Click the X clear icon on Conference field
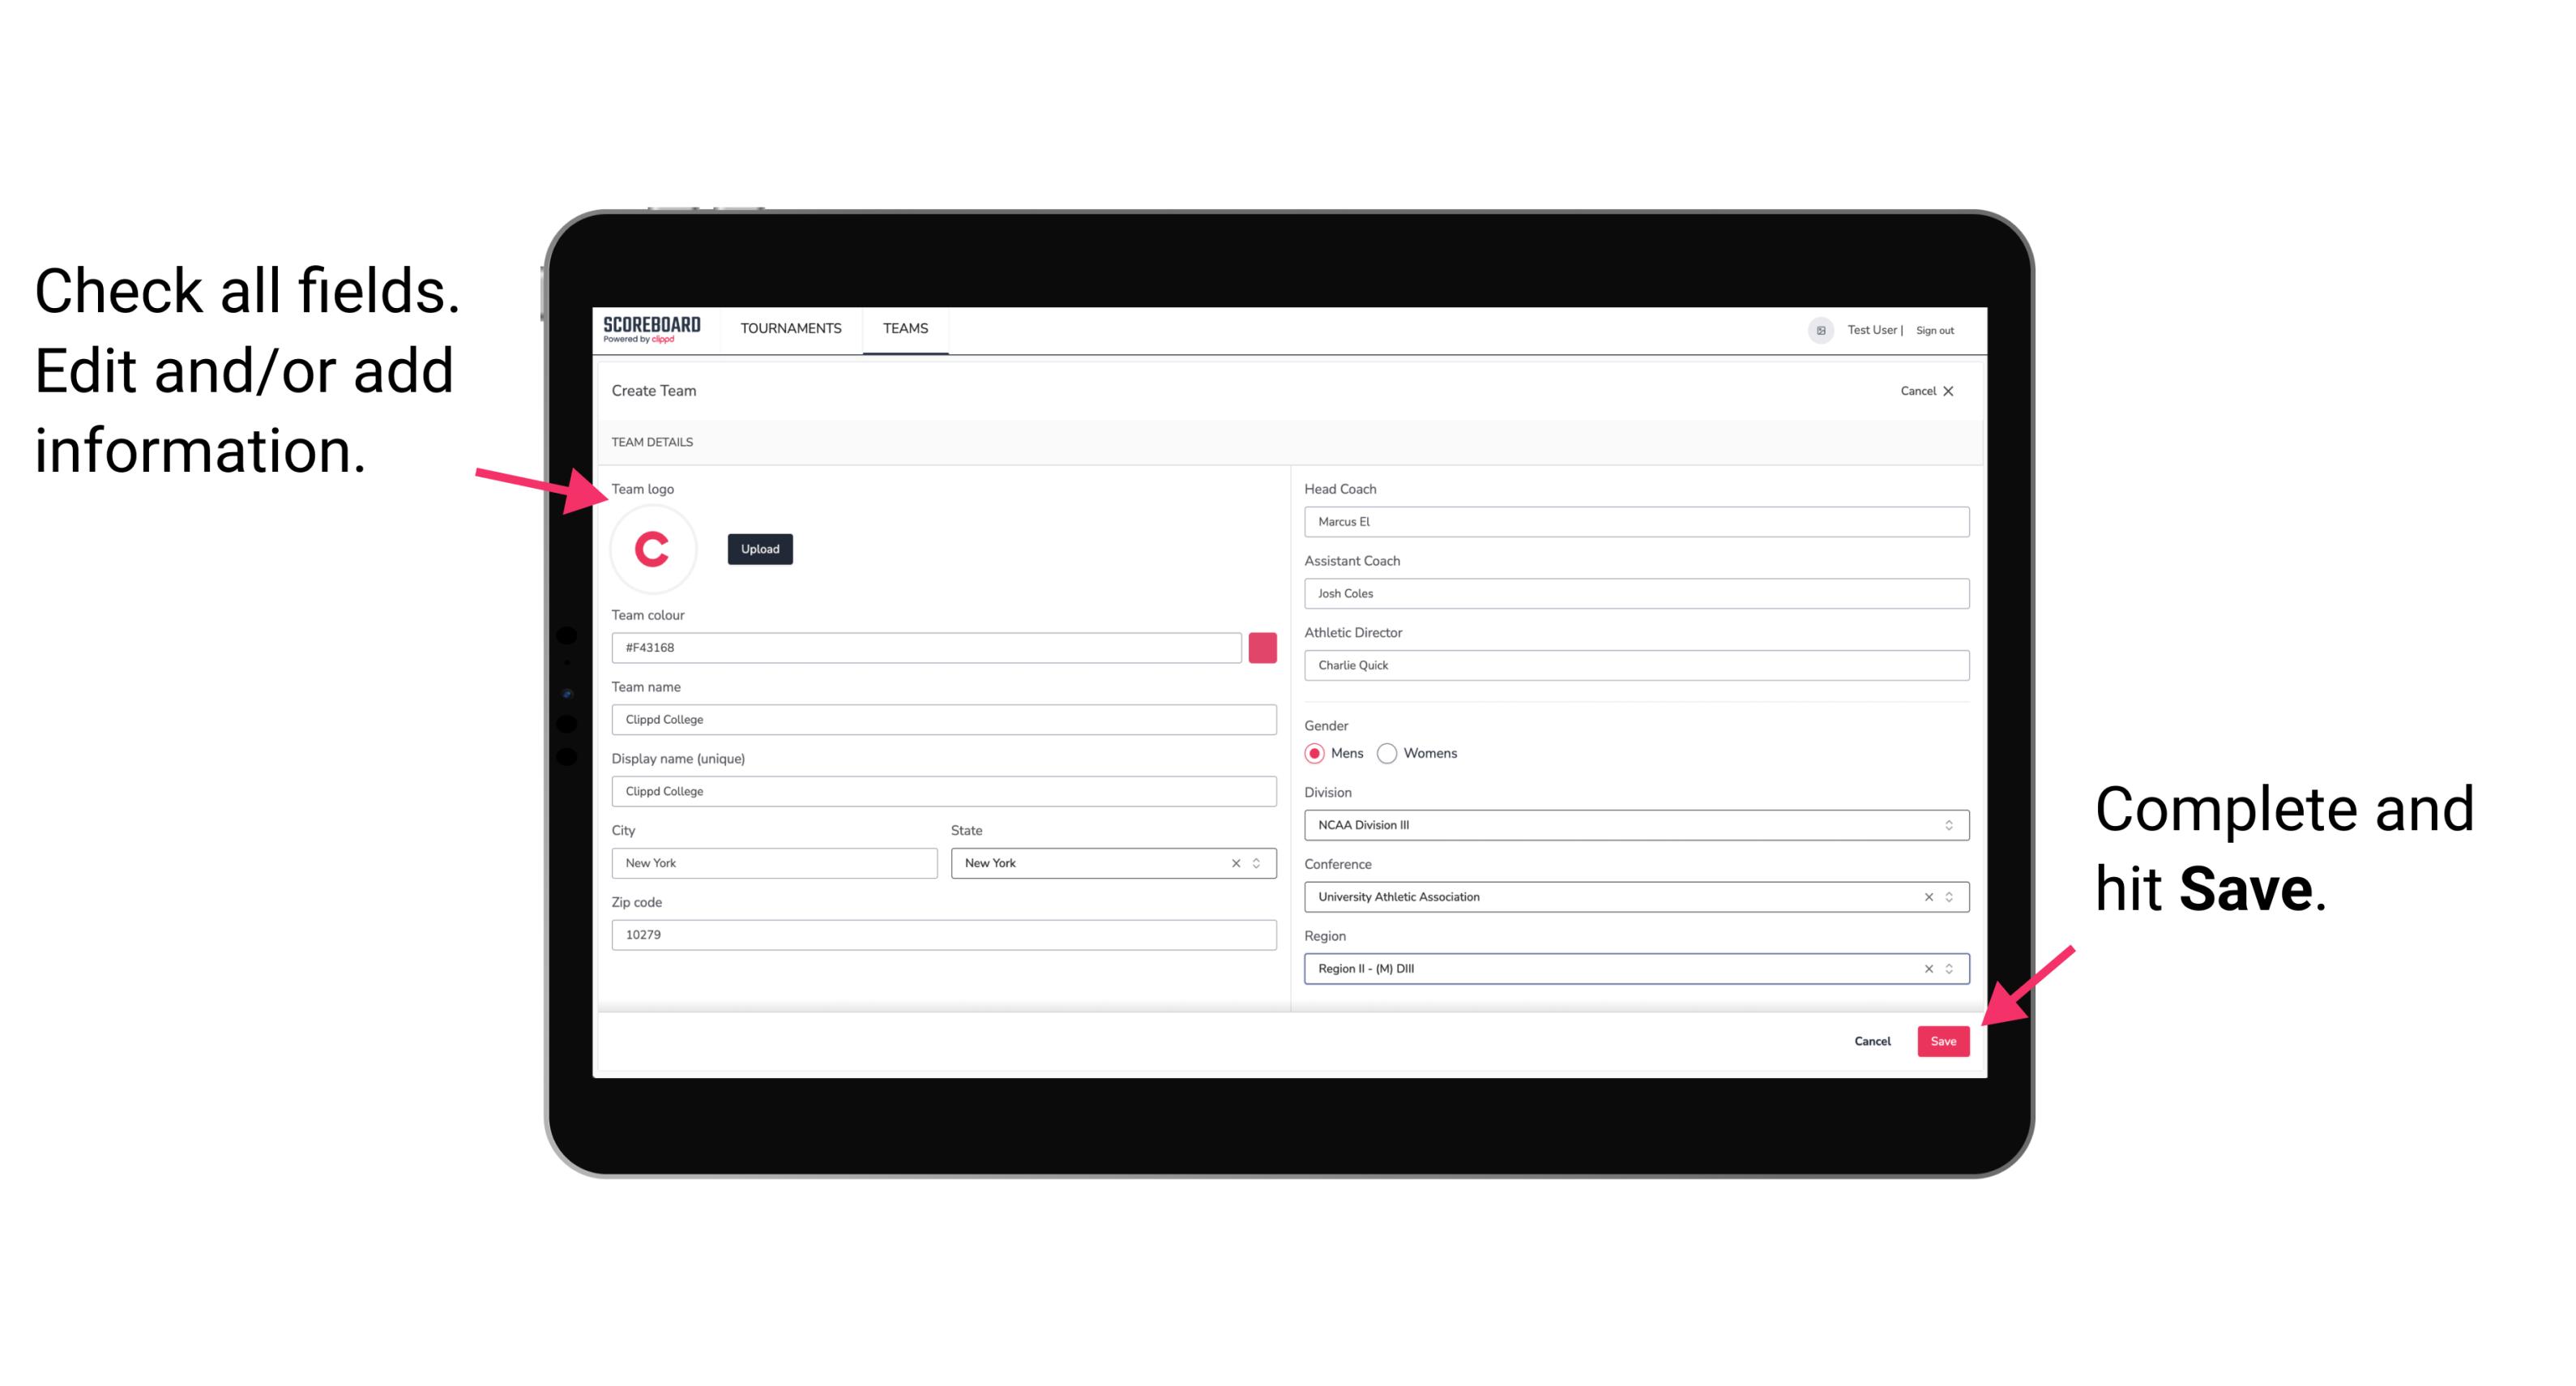Screen dimensions: 2576x1386 (x=1925, y=896)
